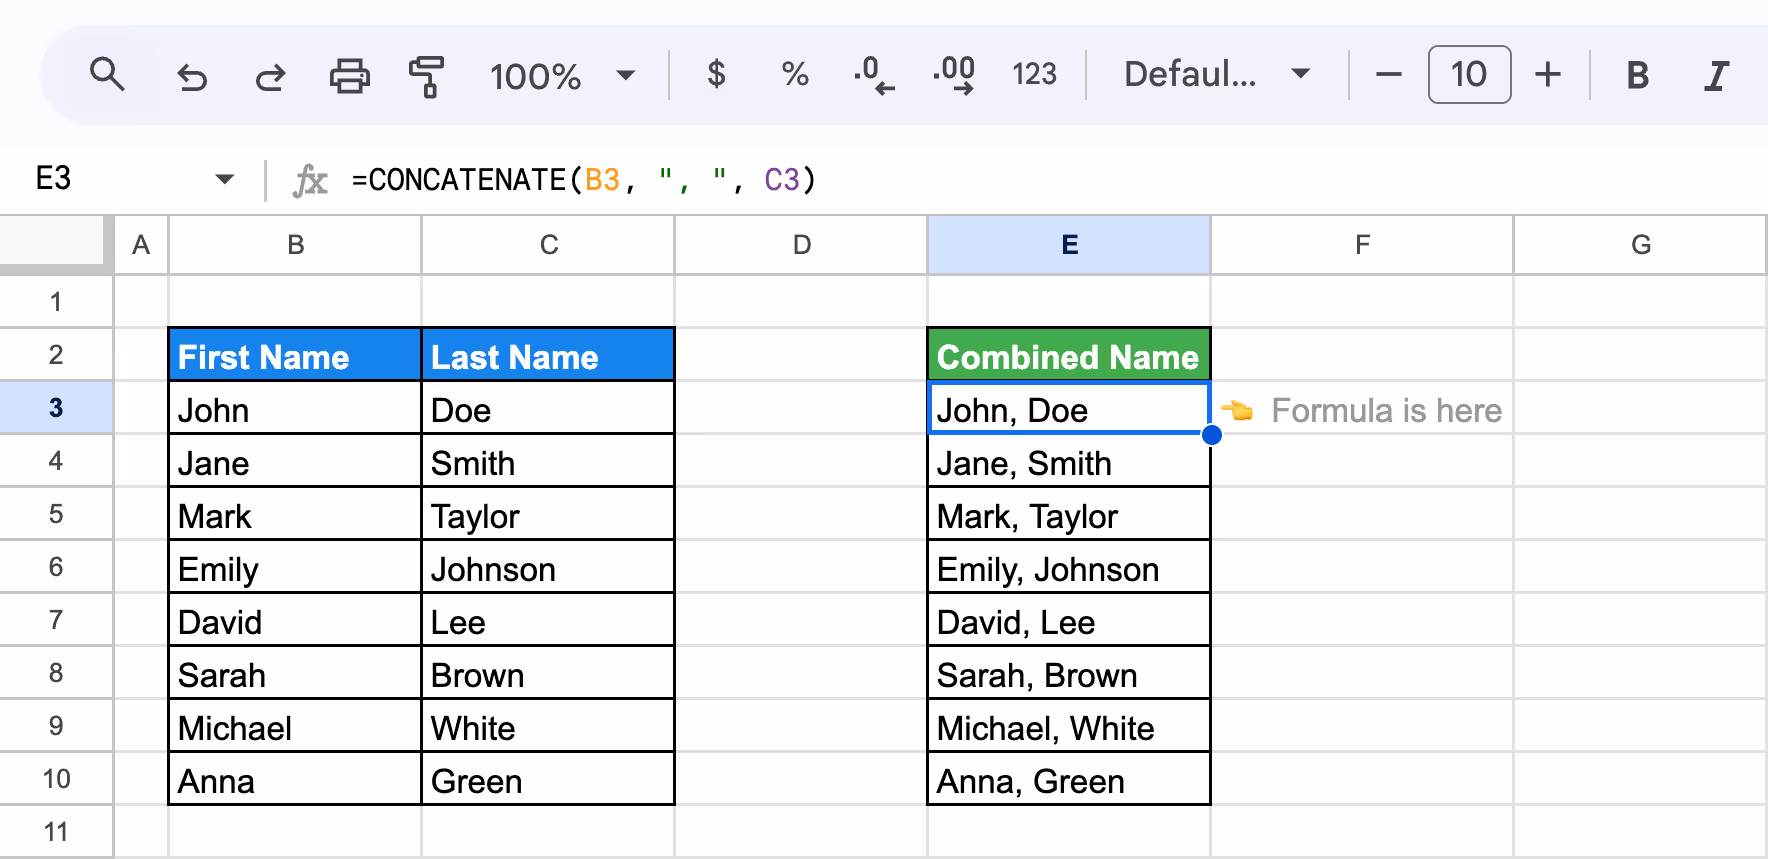Decrease font size with minus button

click(1388, 75)
